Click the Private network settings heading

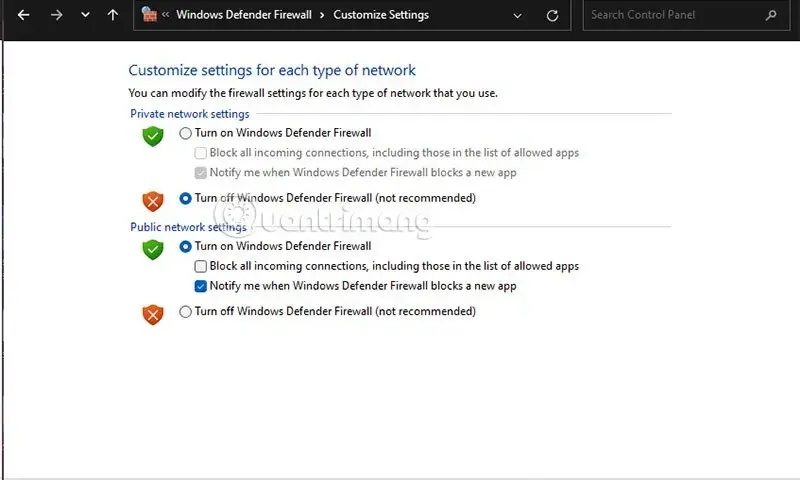(x=190, y=114)
